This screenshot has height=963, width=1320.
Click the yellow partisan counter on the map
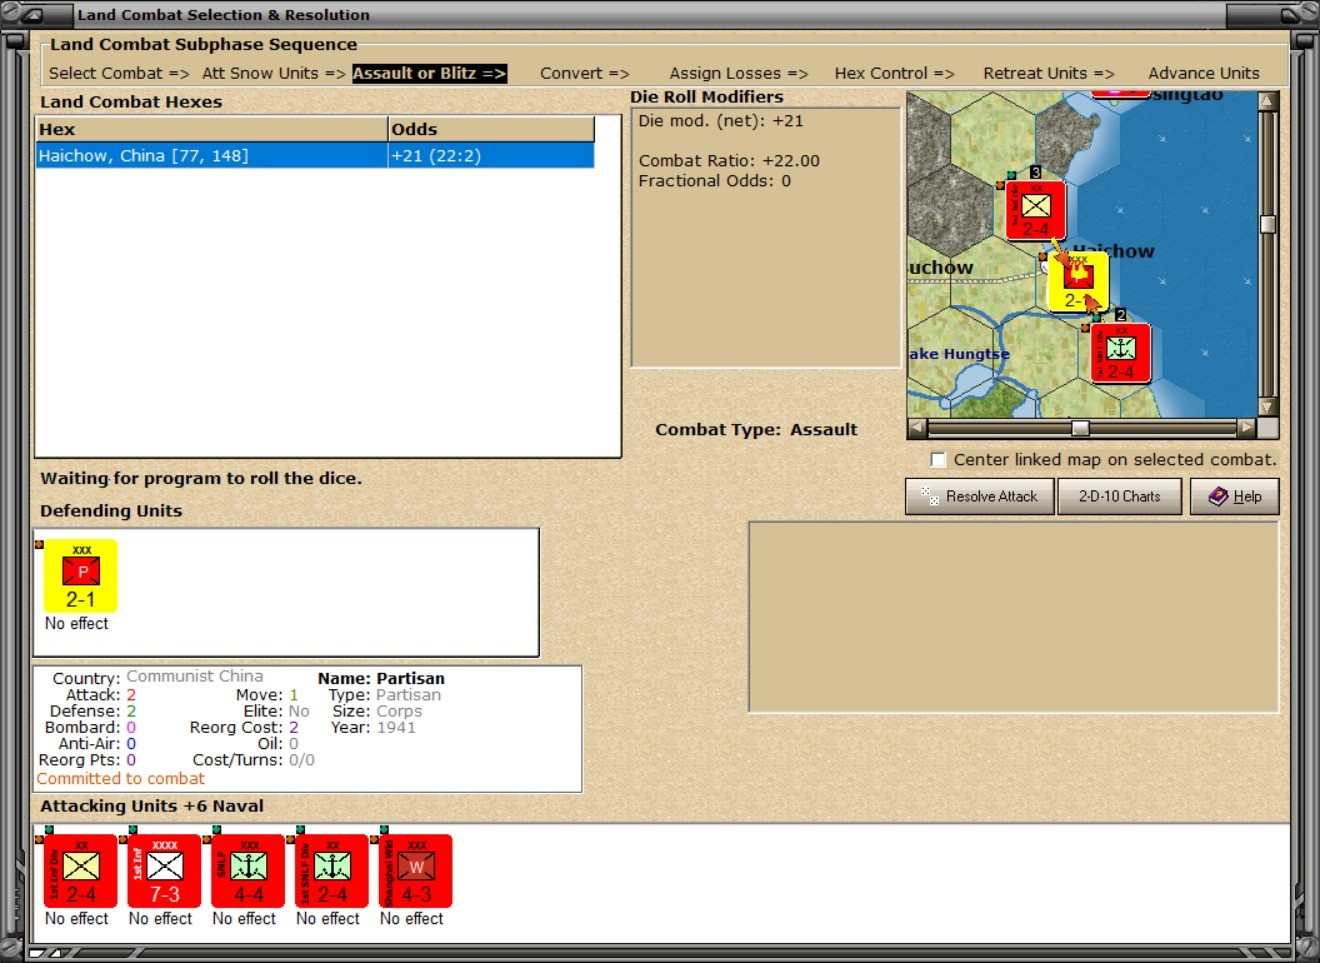pos(1077,281)
